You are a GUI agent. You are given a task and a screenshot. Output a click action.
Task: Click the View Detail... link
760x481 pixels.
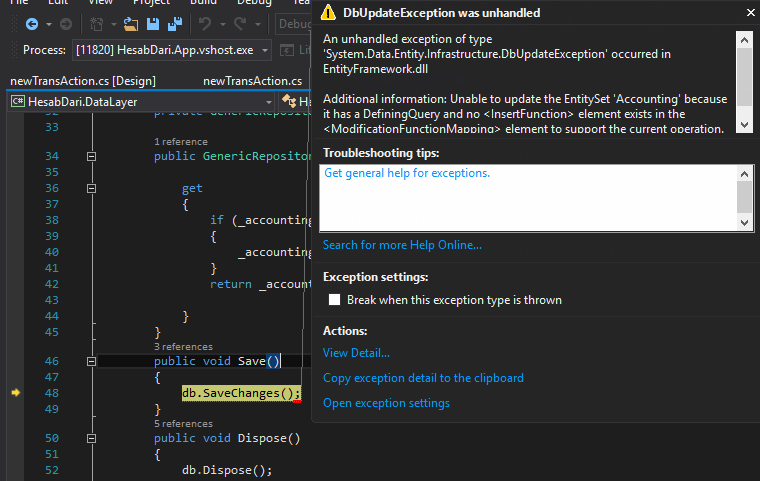356,353
